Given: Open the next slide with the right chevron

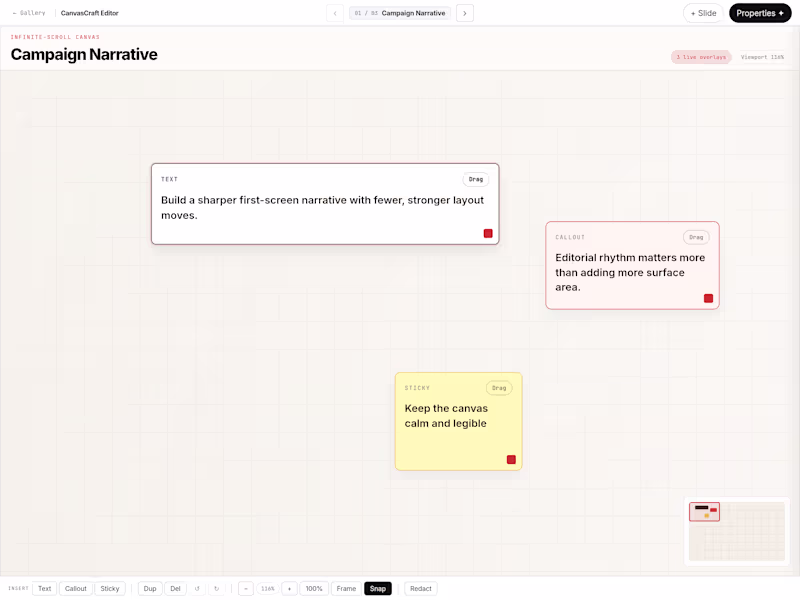Looking at the screenshot, I should [x=465, y=13].
